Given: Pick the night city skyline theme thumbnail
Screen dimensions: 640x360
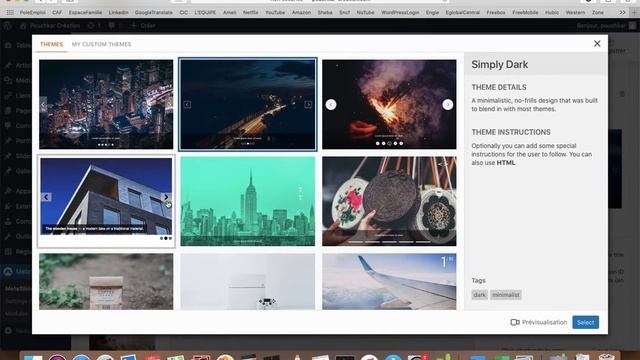Looking at the screenshot, I should pyautogui.click(x=106, y=104).
